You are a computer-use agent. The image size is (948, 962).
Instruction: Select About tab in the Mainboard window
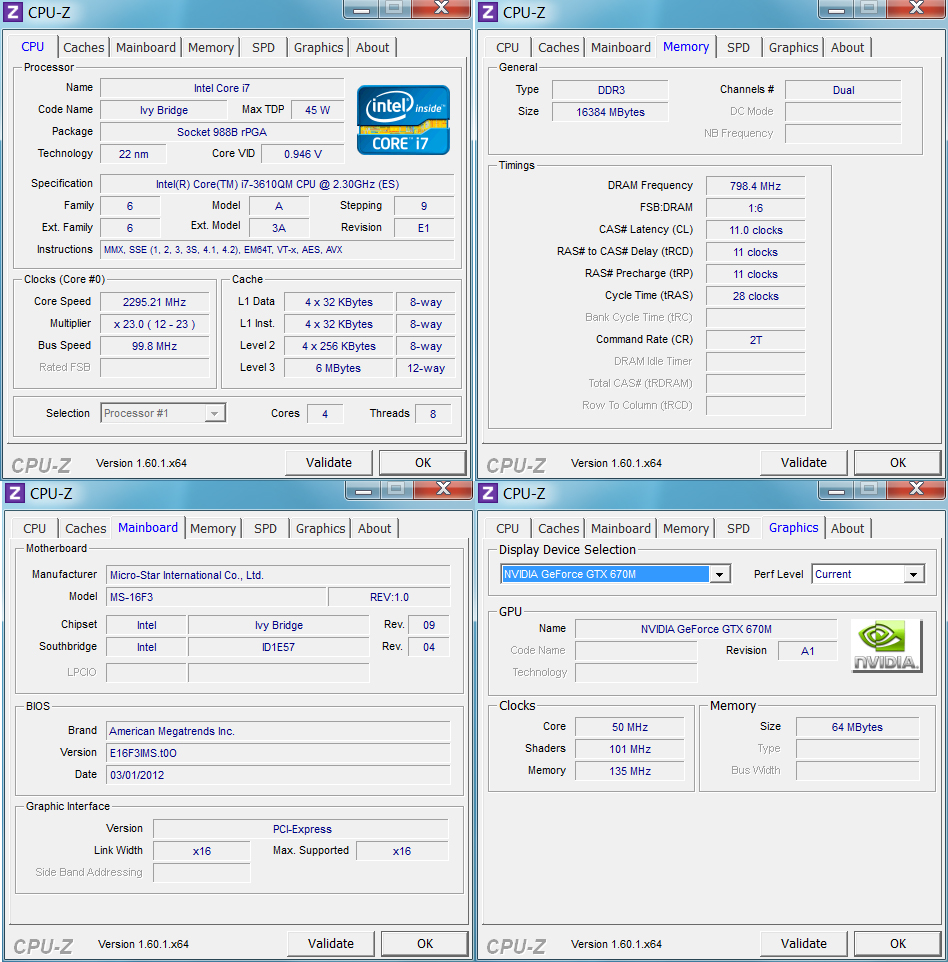(x=374, y=528)
